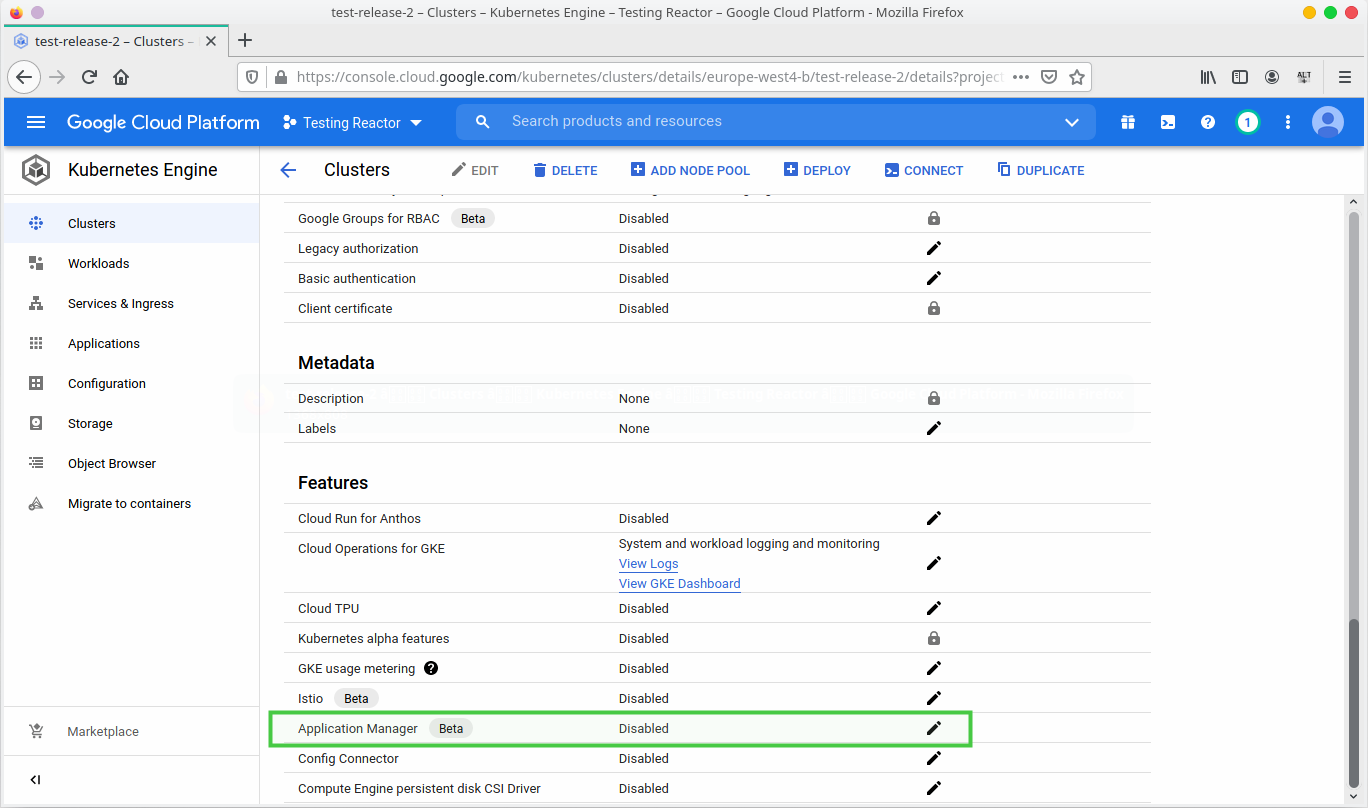Select Configuration in the sidebar
1368x808 pixels.
click(x=131, y=383)
